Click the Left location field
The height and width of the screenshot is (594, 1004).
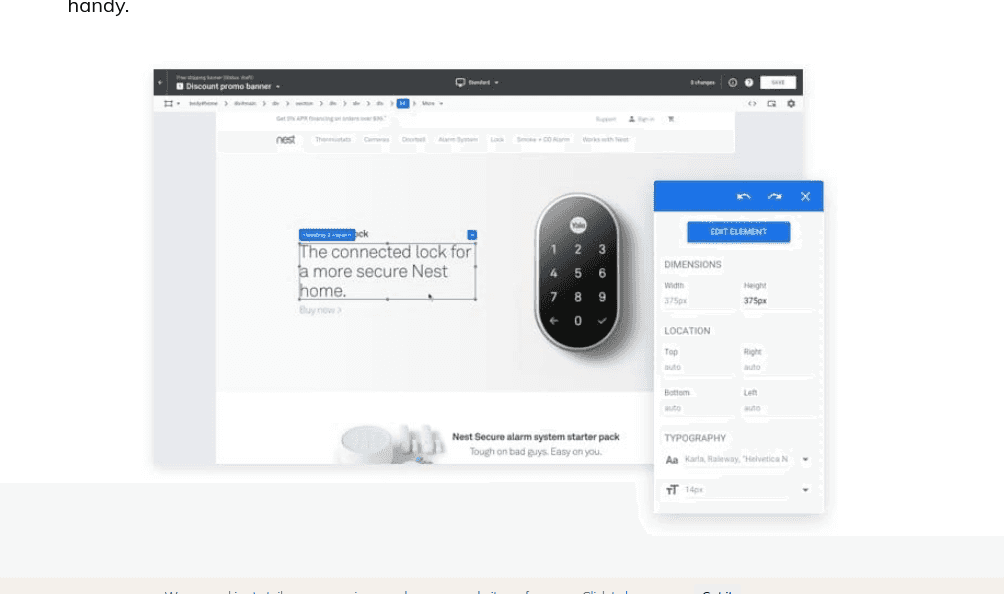click(x=779, y=408)
